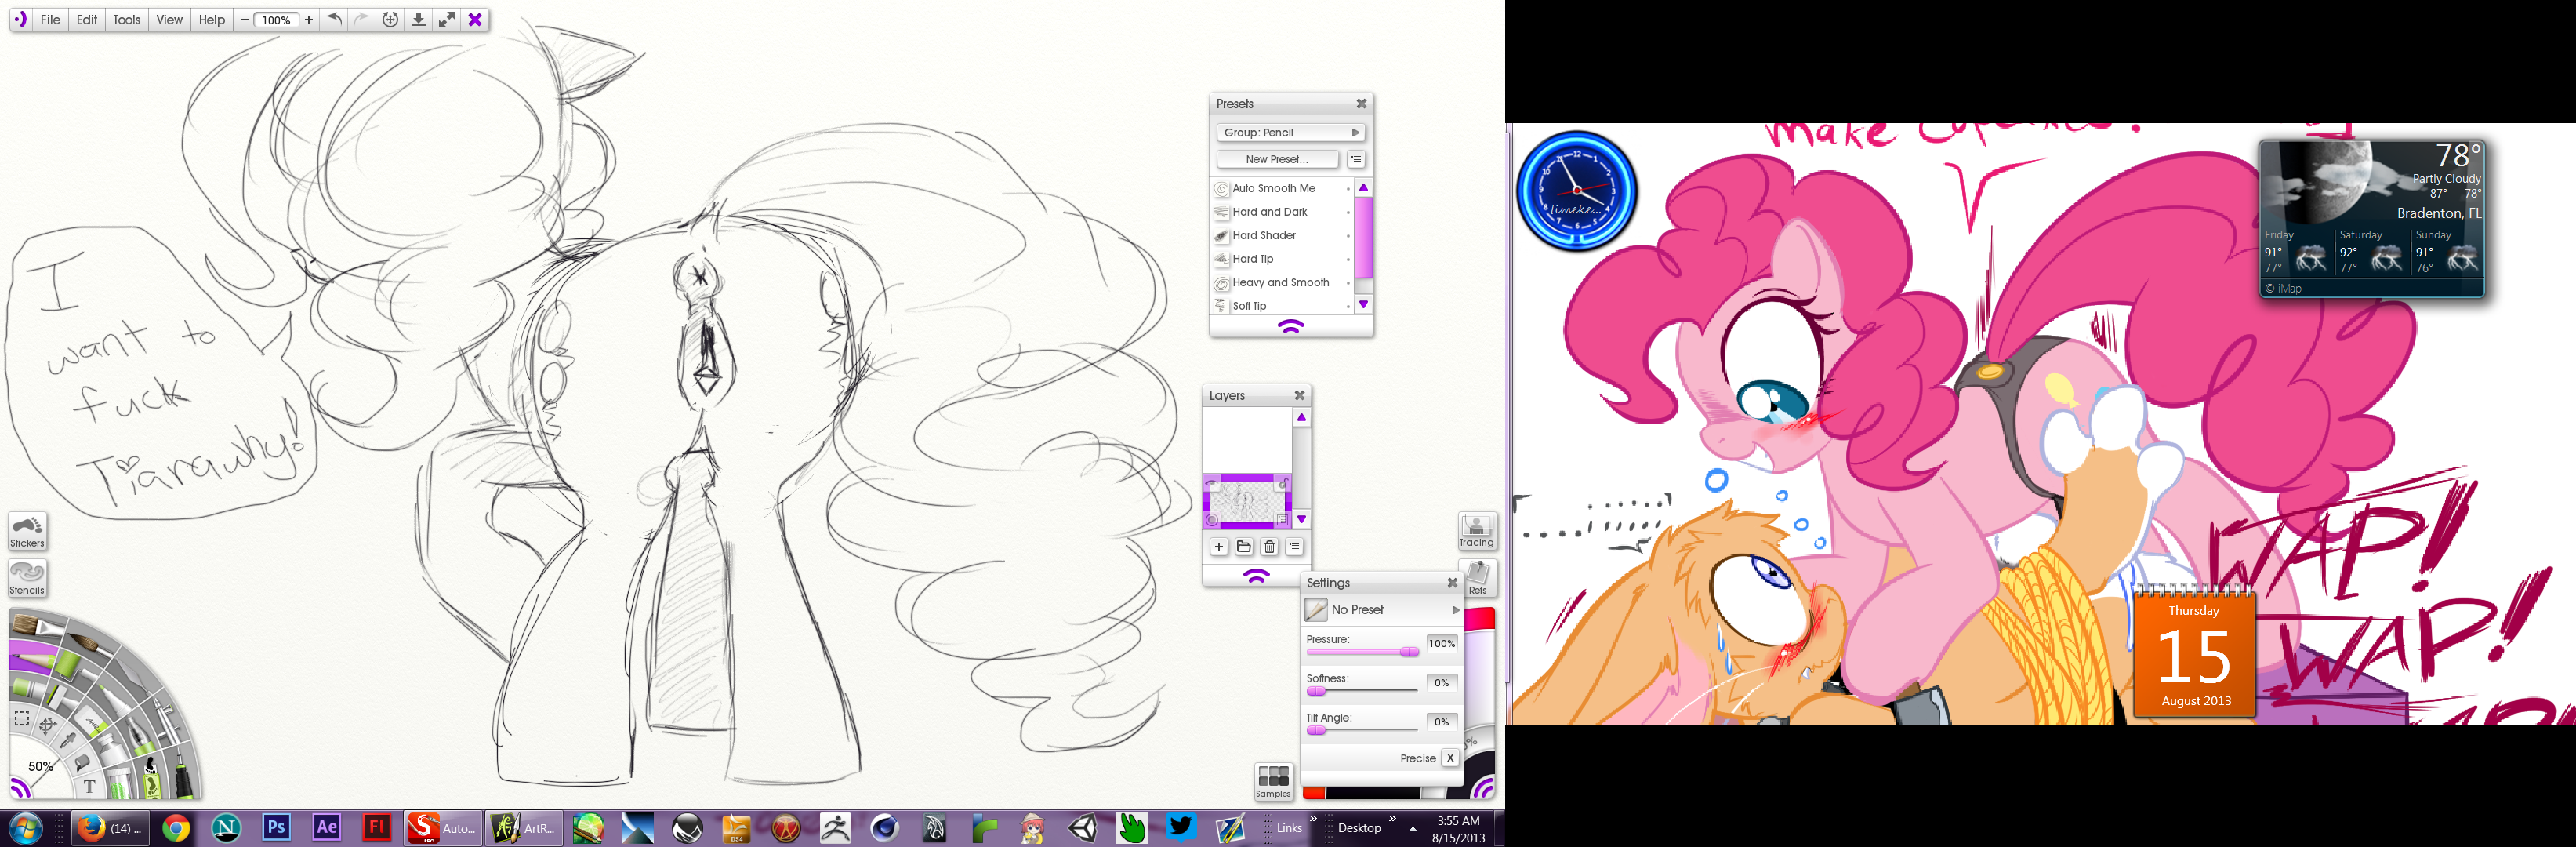Adjust the Pressure slider handle
The width and height of the screenshot is (2576, 847).
coord(1409,652)
